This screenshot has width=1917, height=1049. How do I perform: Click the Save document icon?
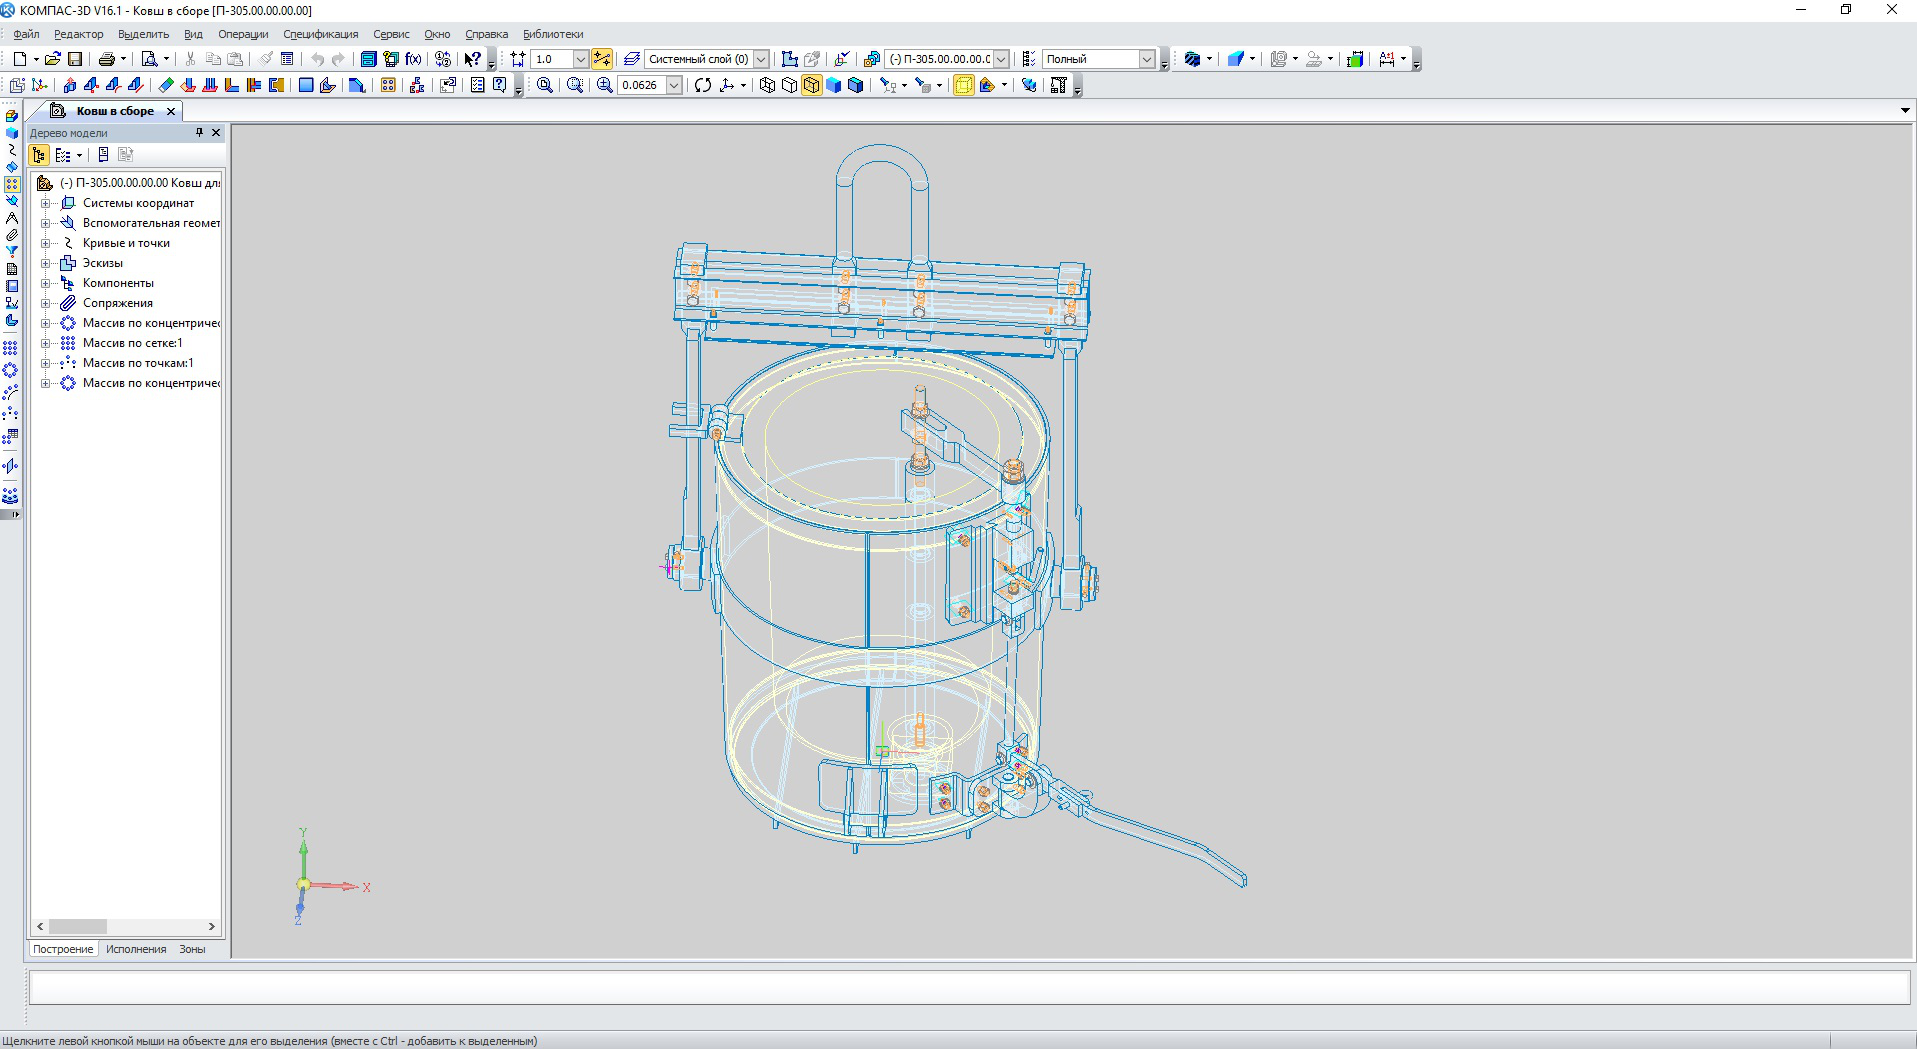pos(74,59)
